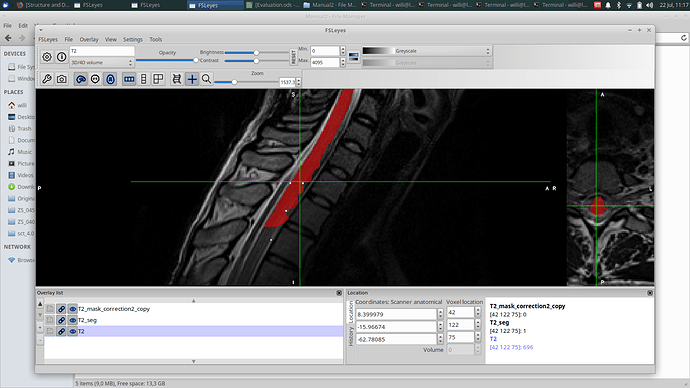Move selected overlay down arrow button
This screenshot has height=388, width=690.
(40, 315)
